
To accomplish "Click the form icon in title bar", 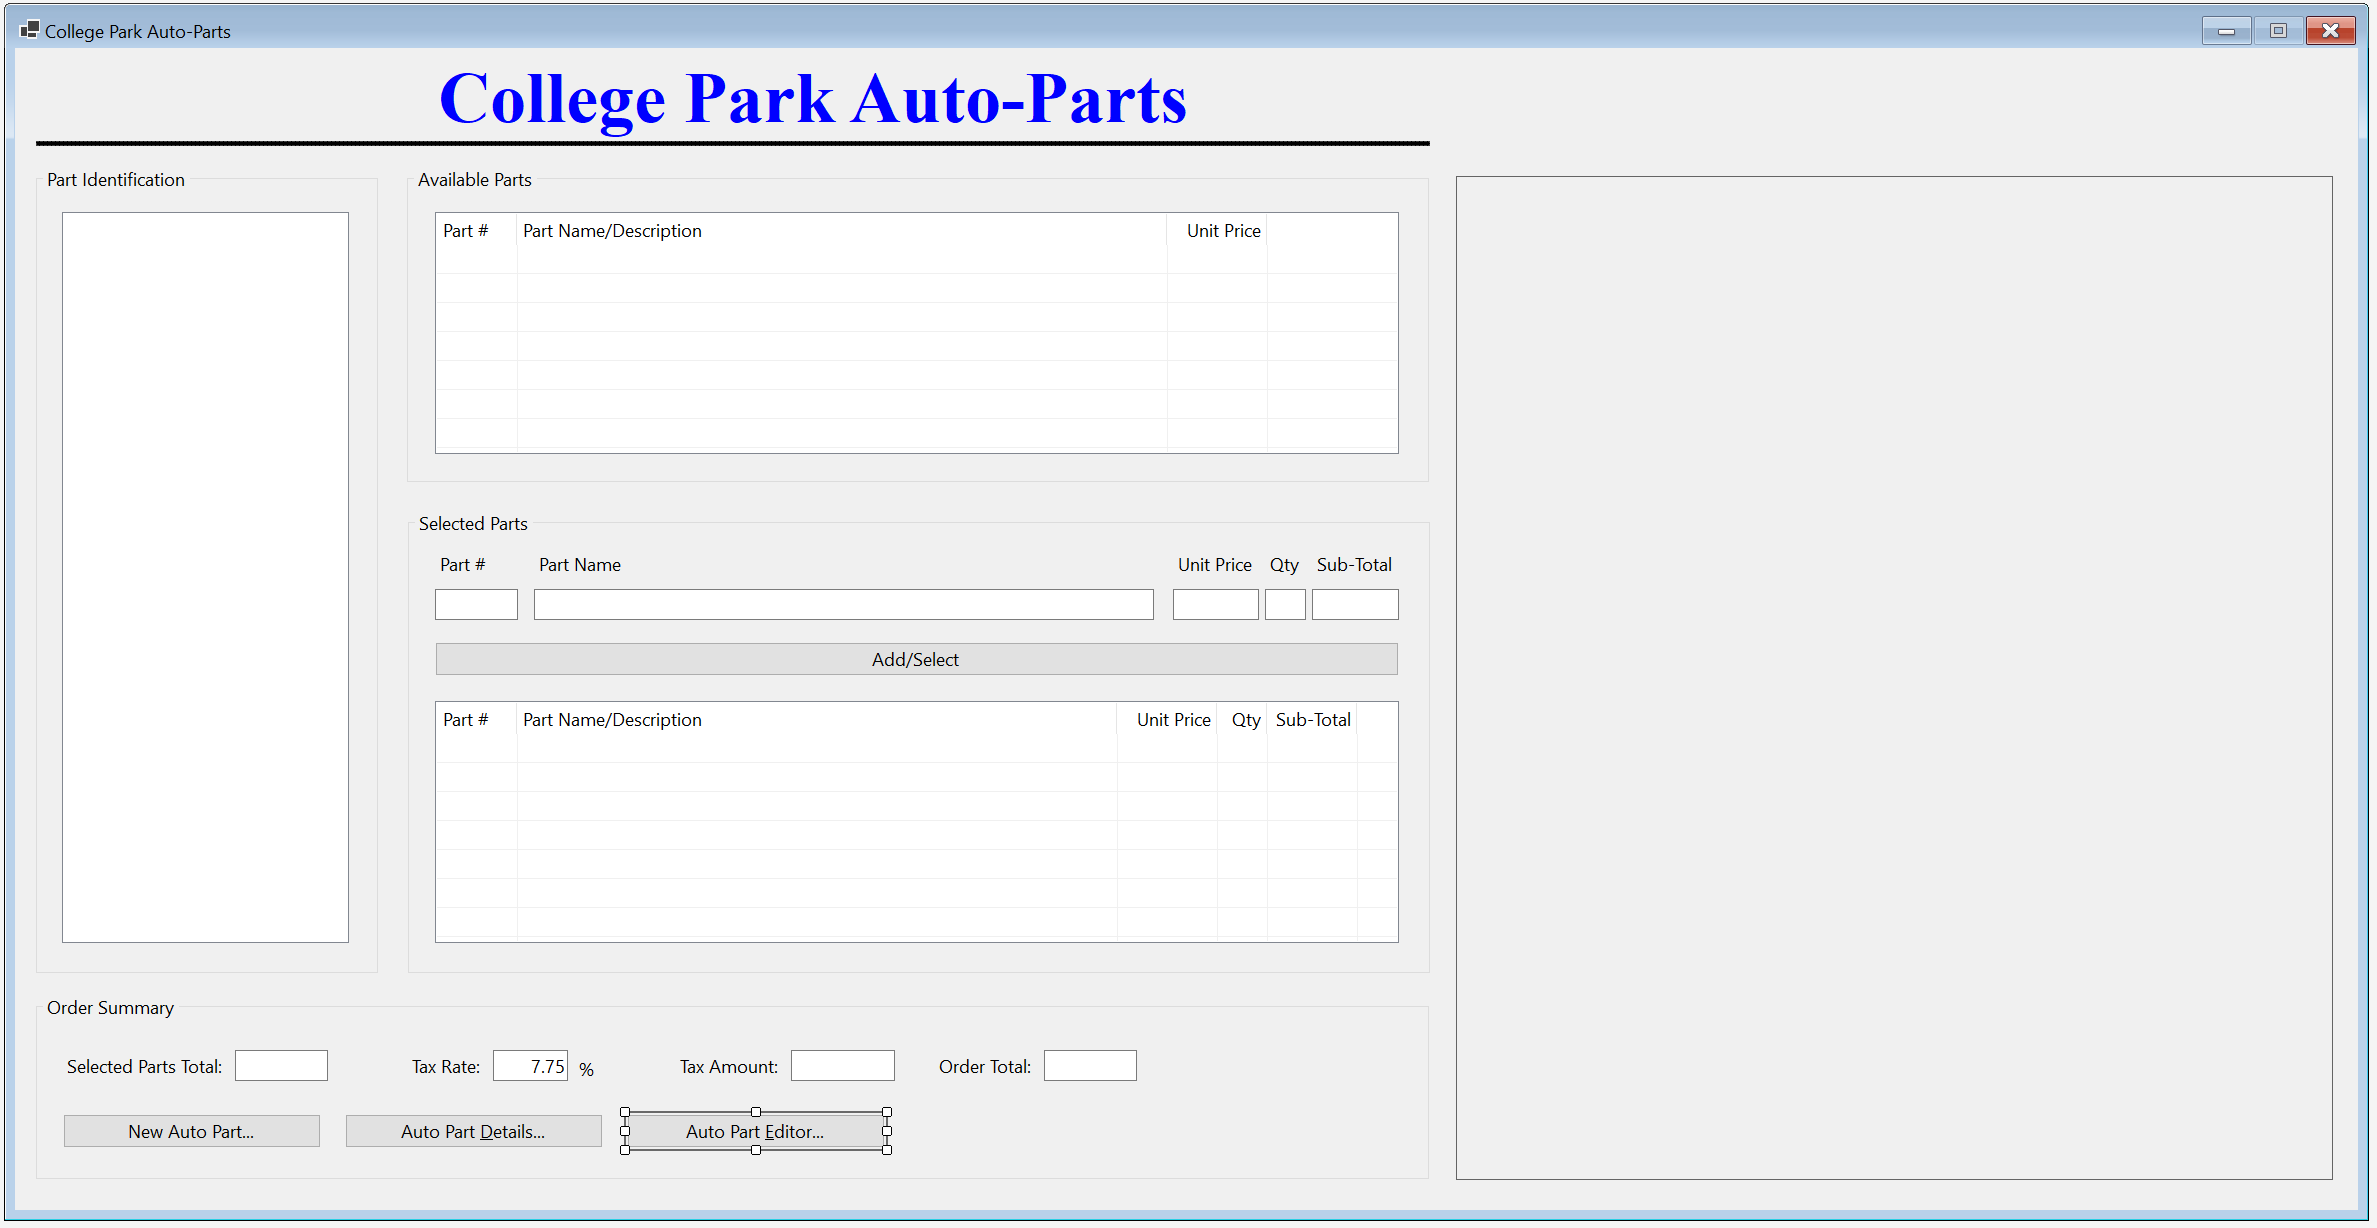I will (x=29, y=30).
